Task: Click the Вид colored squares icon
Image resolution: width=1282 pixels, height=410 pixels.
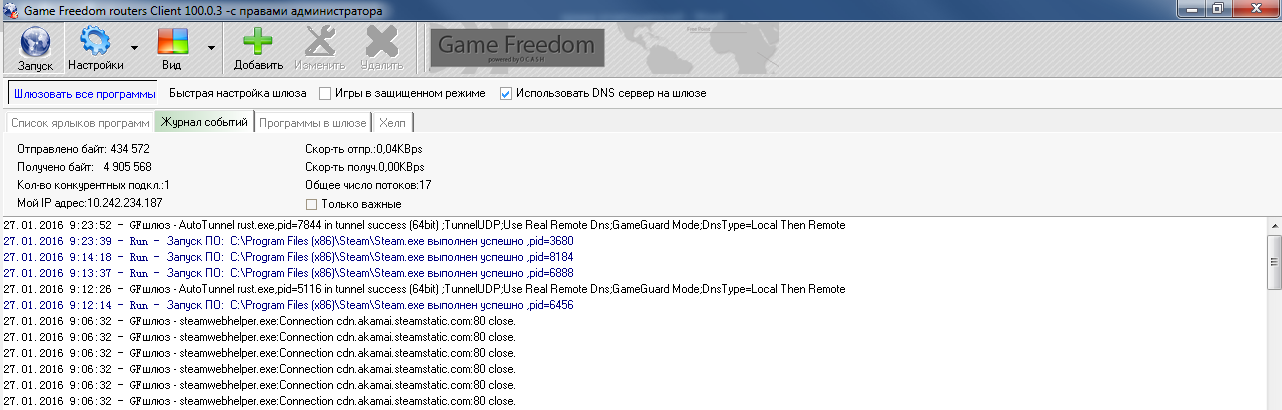Action: 172,43
